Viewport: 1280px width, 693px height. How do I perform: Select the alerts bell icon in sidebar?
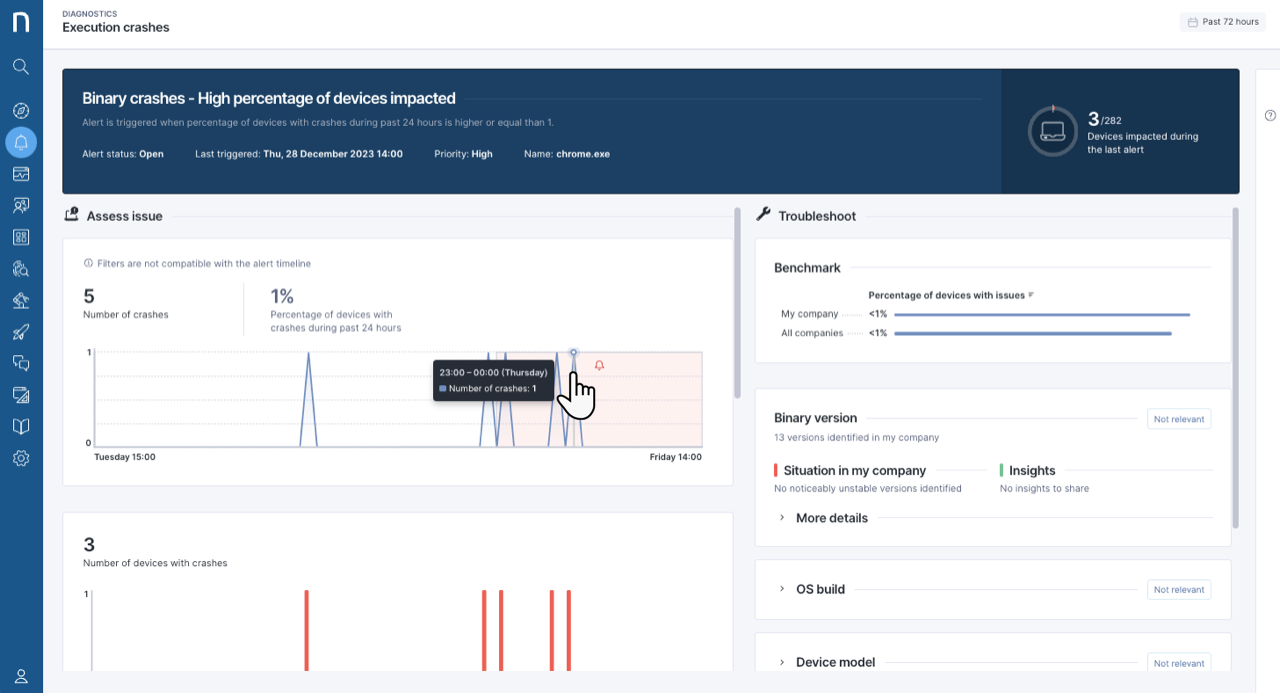[21, 142]
